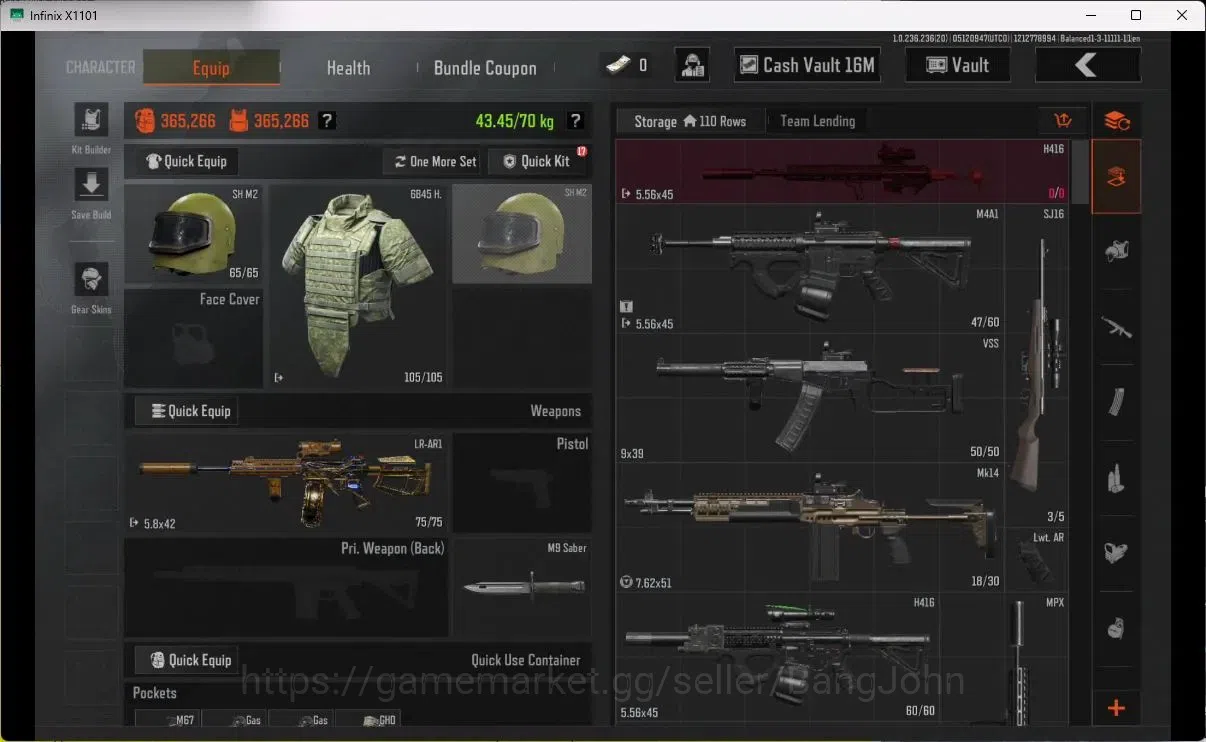The height and width of the screenshot is (742, 1206).
Task: Filter storage by armor vest icon
Action: [1117, 252]
